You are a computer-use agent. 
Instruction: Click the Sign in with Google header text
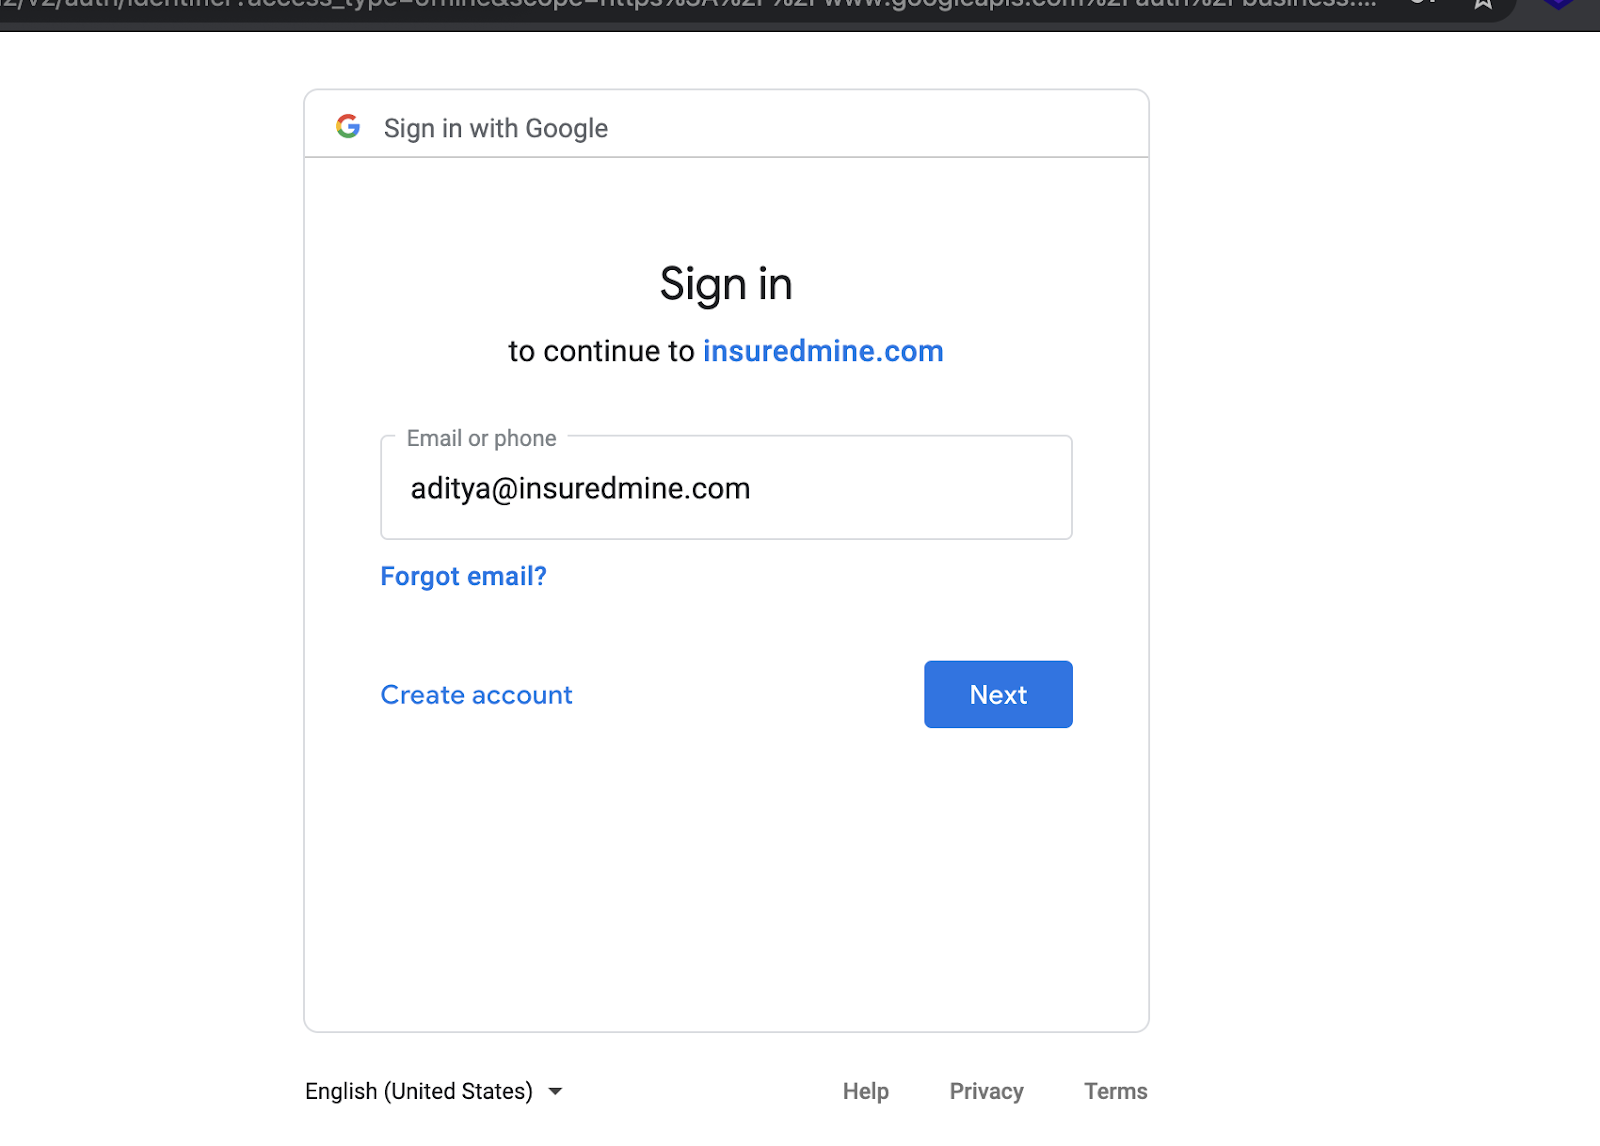pyautogui.click(x=496, y=128)
